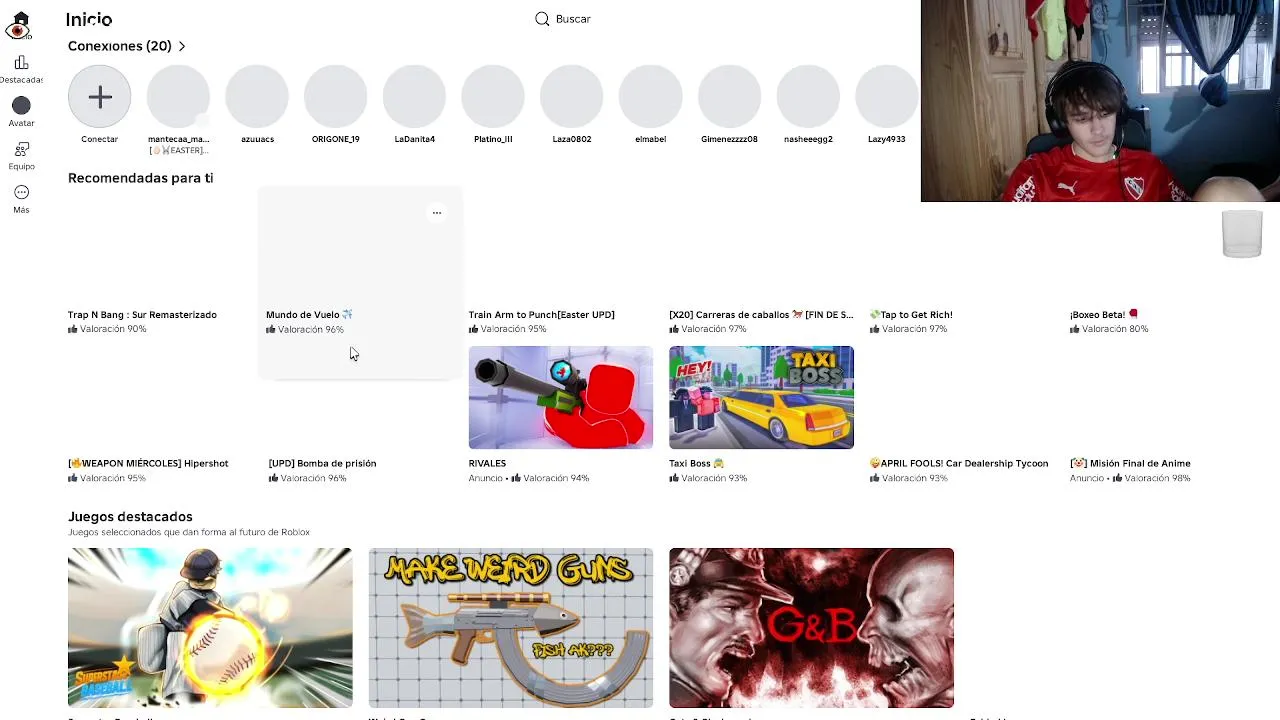Click the rating icon on Trap N Bang
The image size is (1280, 720).
(x=73, y=329)
